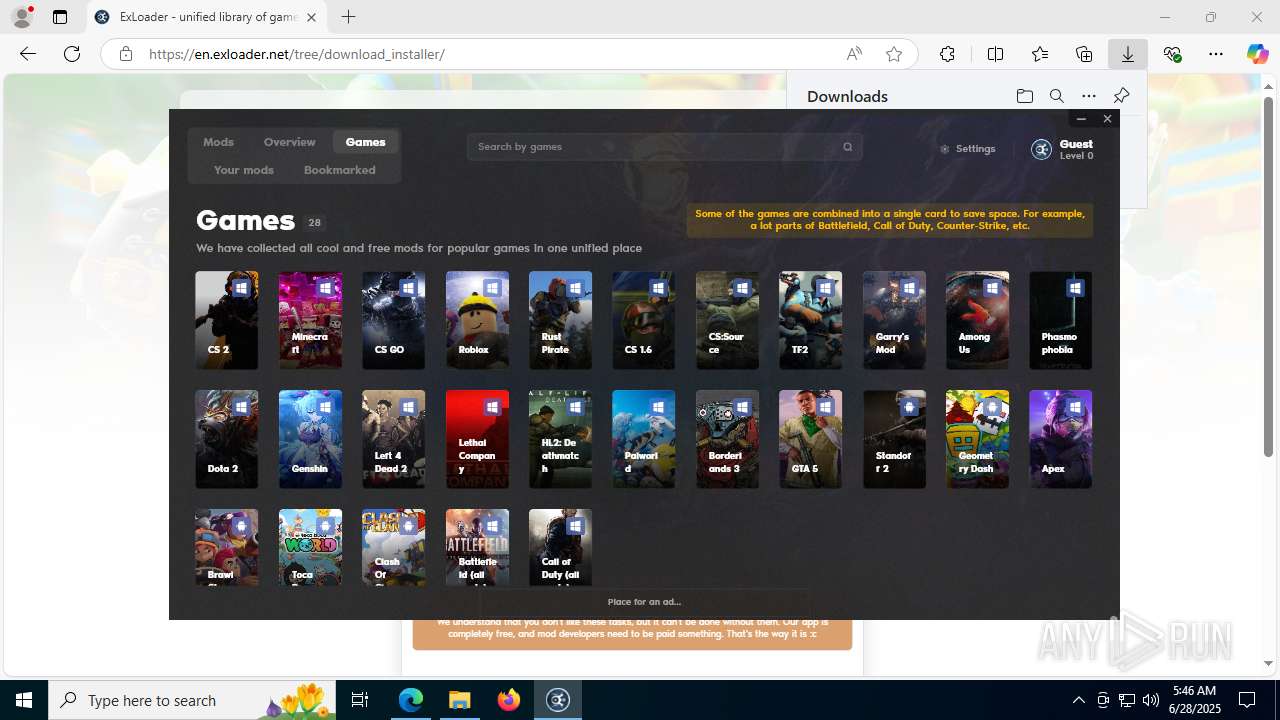The width and height of the screenshot is (1280, 720).
Task: Open the Brawl Stars game card
Action: [227, 547]
